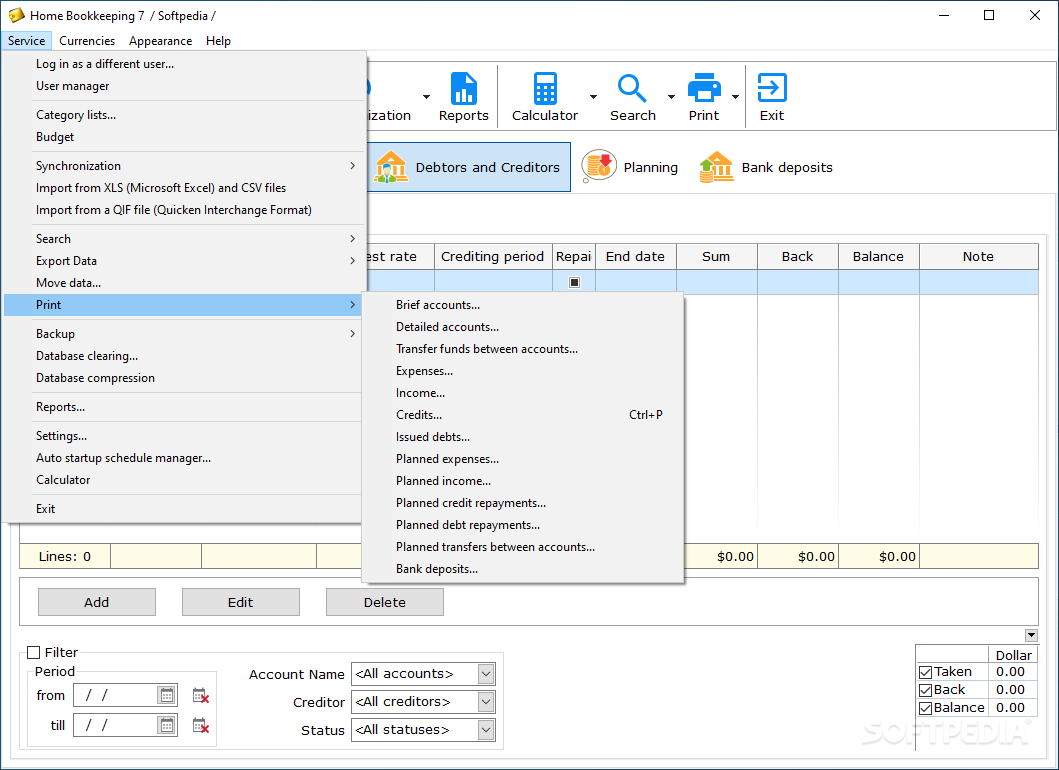Expand dropdown arrow left of Reports

tap(426, 97)
